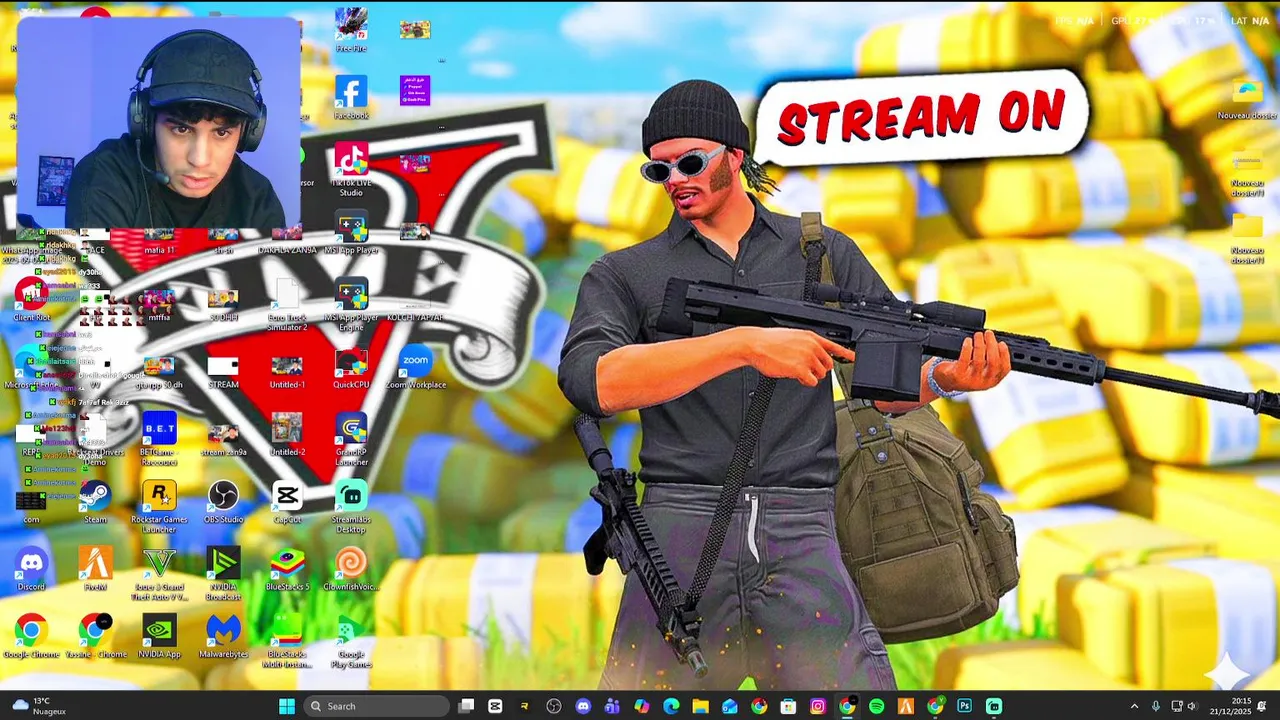Open Microsoft Teams from the taskbar
The image size is (1280, 720).
612,706
